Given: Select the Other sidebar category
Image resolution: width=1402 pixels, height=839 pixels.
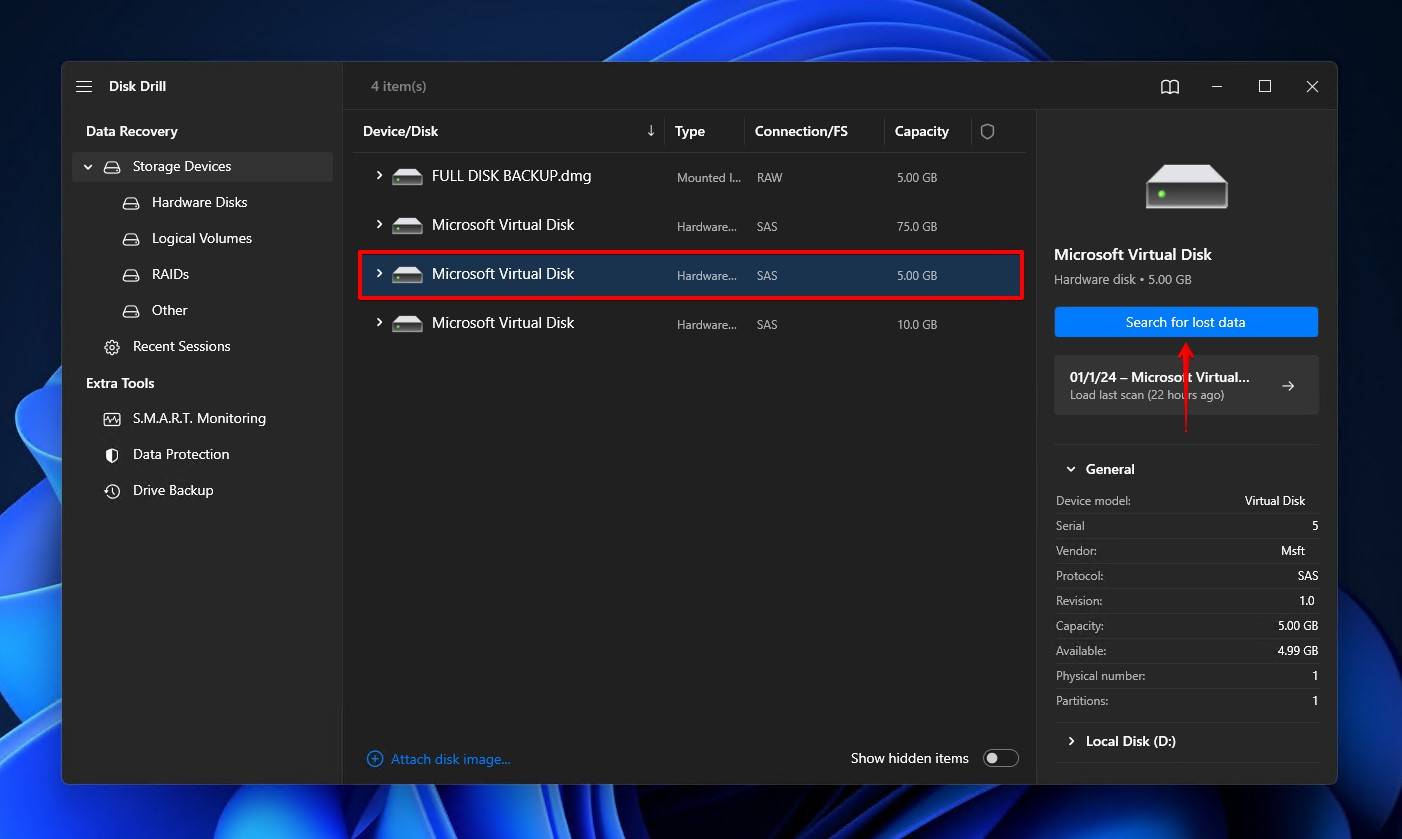Looking at the screenshot, I should pyautogui.click(x=169, y=311).
